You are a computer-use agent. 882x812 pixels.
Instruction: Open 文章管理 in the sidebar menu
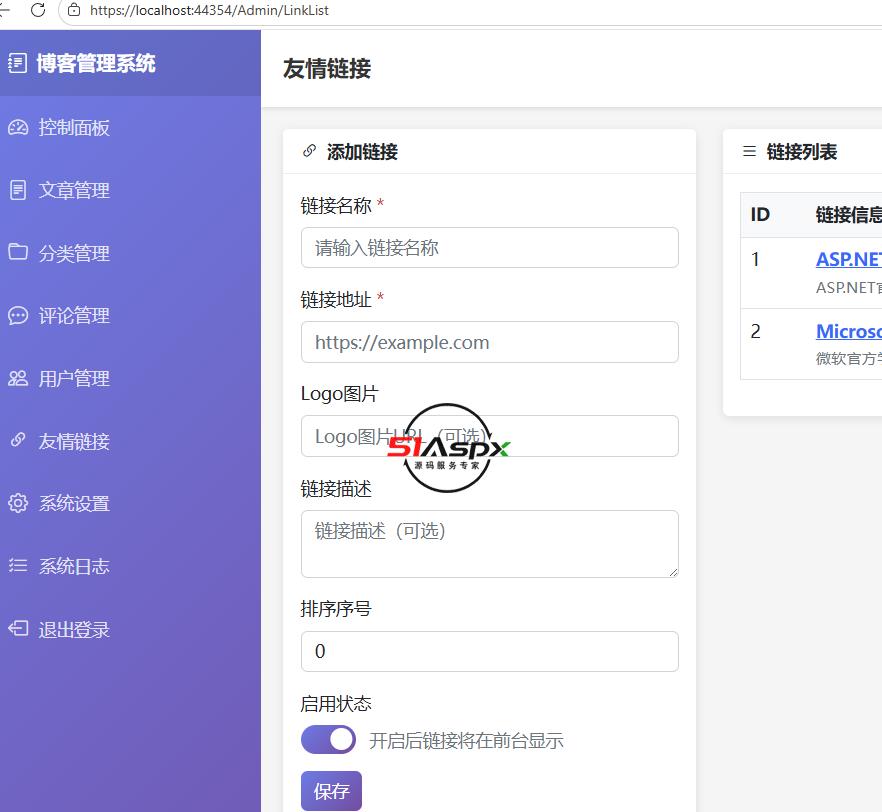pos(74,190)
